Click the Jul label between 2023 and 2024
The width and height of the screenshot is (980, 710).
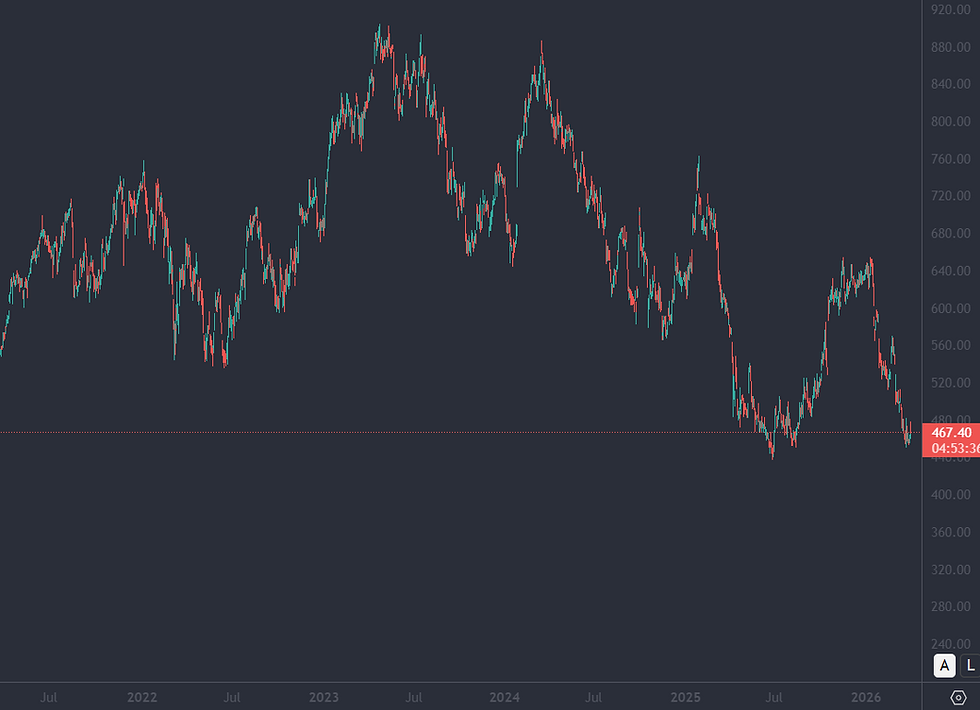point(413,698)
